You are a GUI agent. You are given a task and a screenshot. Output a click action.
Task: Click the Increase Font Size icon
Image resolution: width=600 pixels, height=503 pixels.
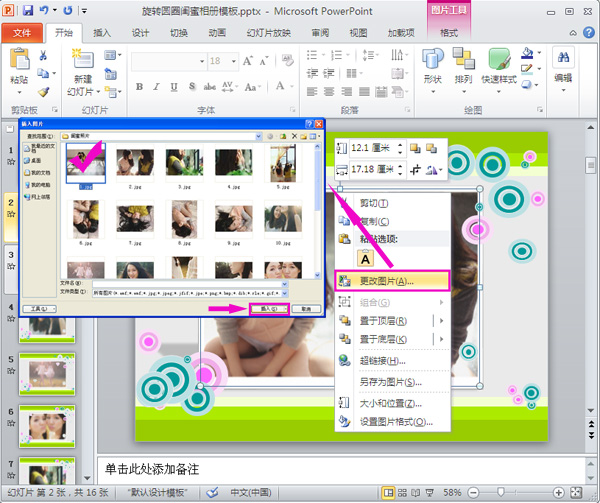point(248,61)
